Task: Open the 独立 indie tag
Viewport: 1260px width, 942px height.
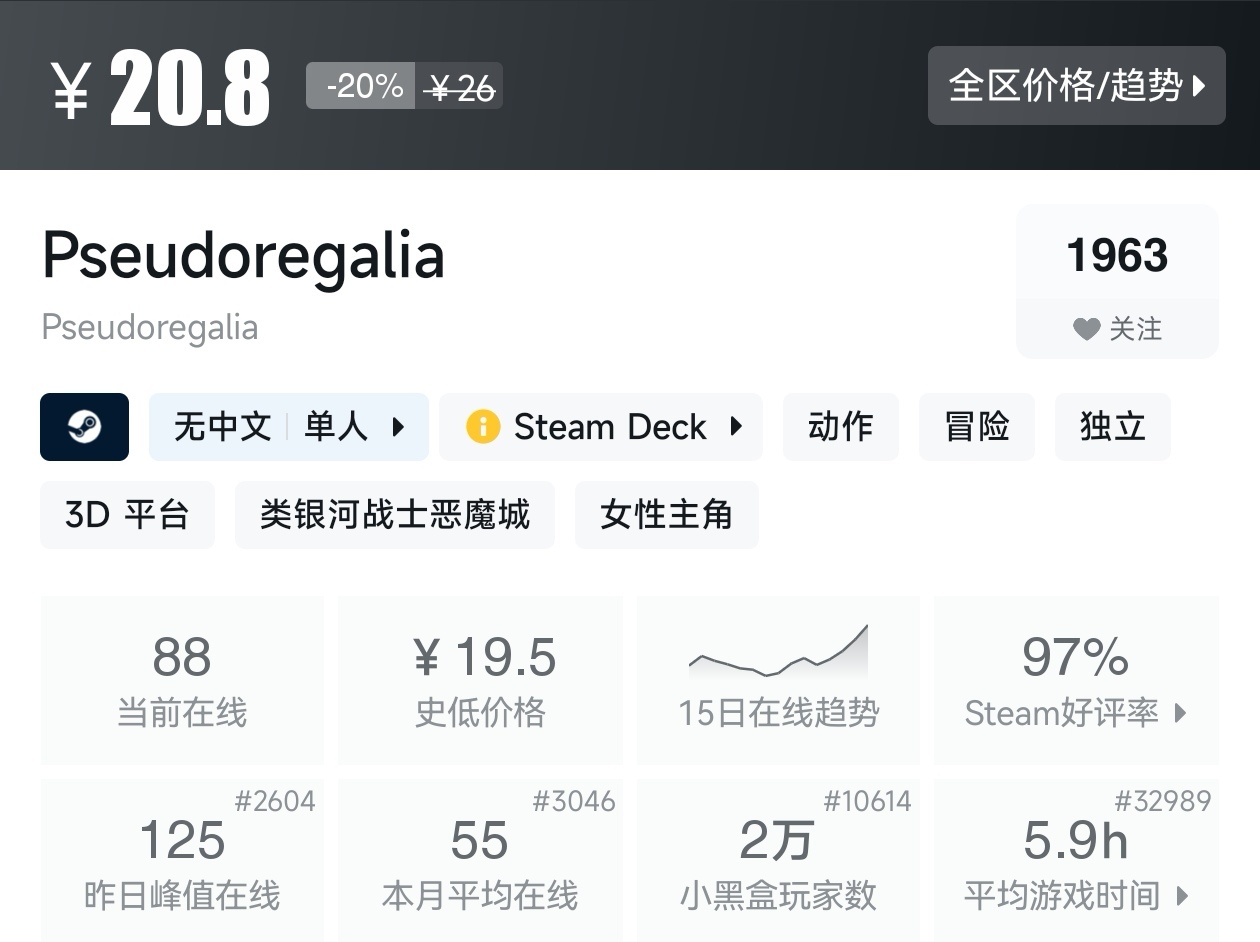Action: click(x=1112, y=427)
